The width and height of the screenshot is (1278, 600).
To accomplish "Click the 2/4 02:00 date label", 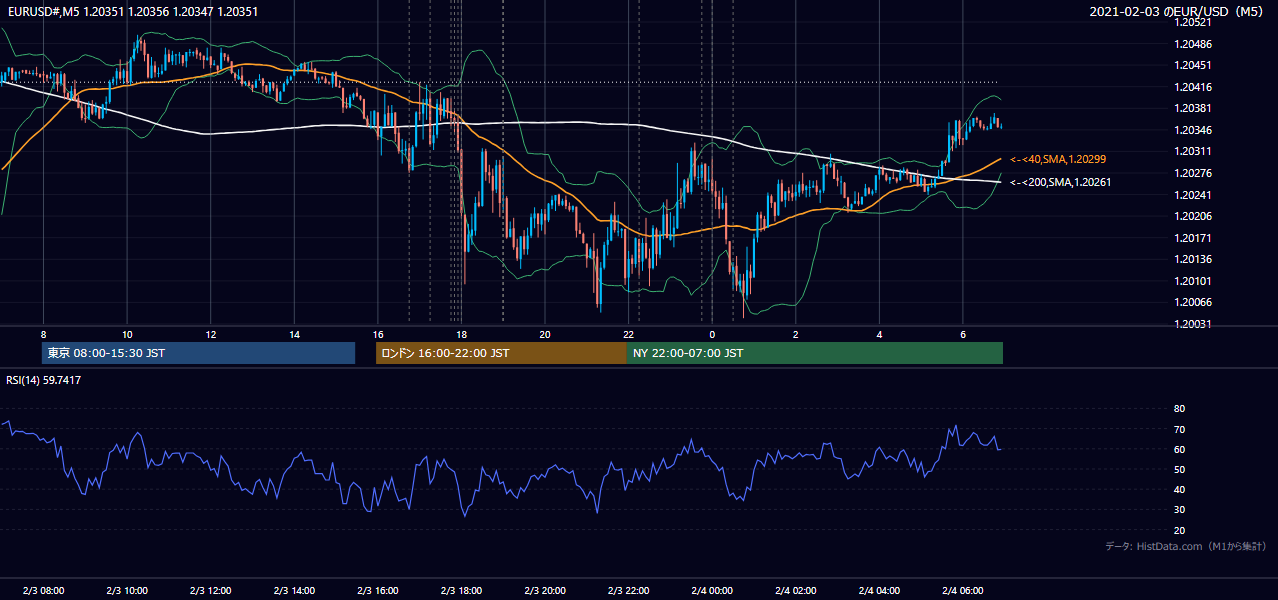I will coord(797,591).
